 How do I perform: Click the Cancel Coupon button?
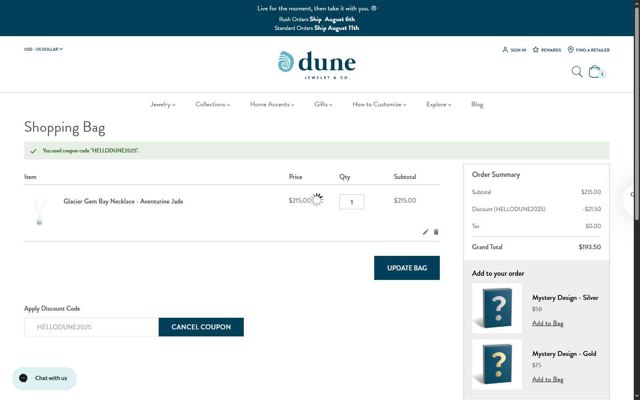pyautogui.click(x=201, y=327)
